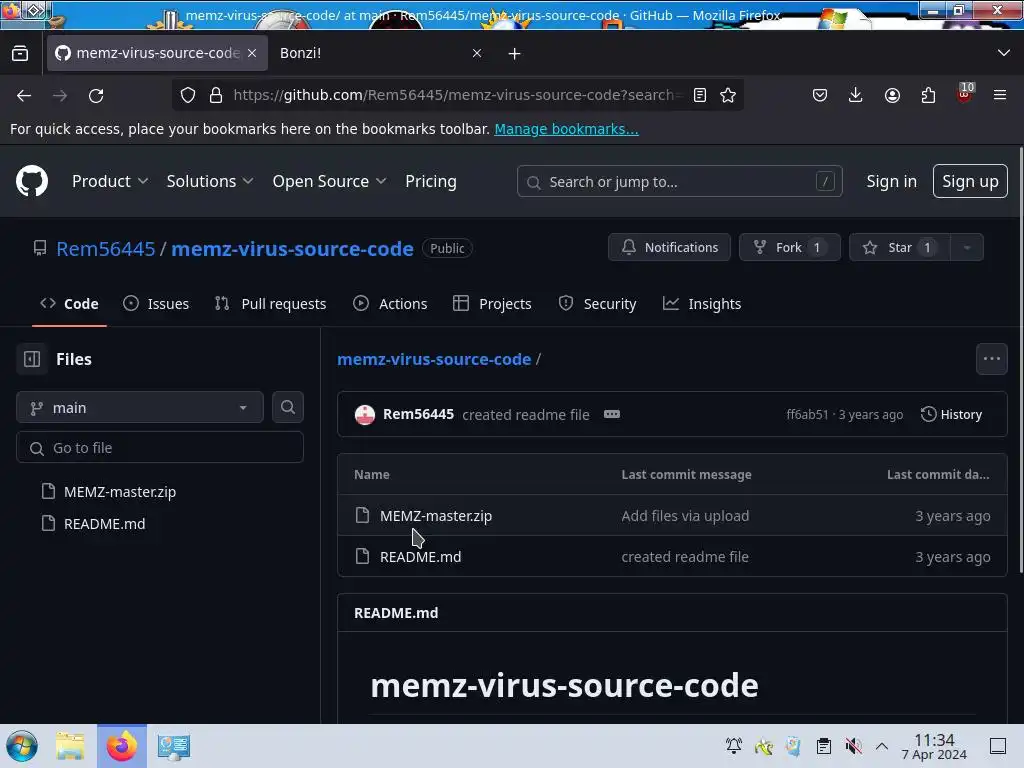Click show desktop button in taskbar
The image size is (1024, 768).
coord(998,746)
